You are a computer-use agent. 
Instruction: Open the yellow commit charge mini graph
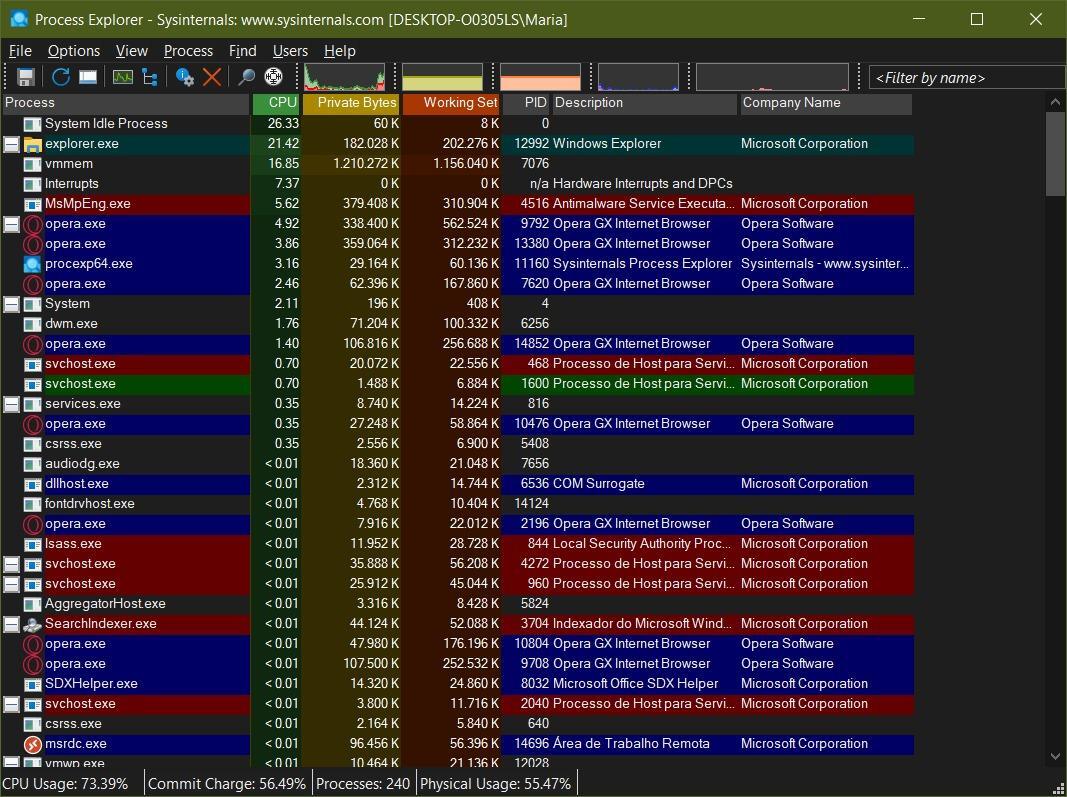442,77
